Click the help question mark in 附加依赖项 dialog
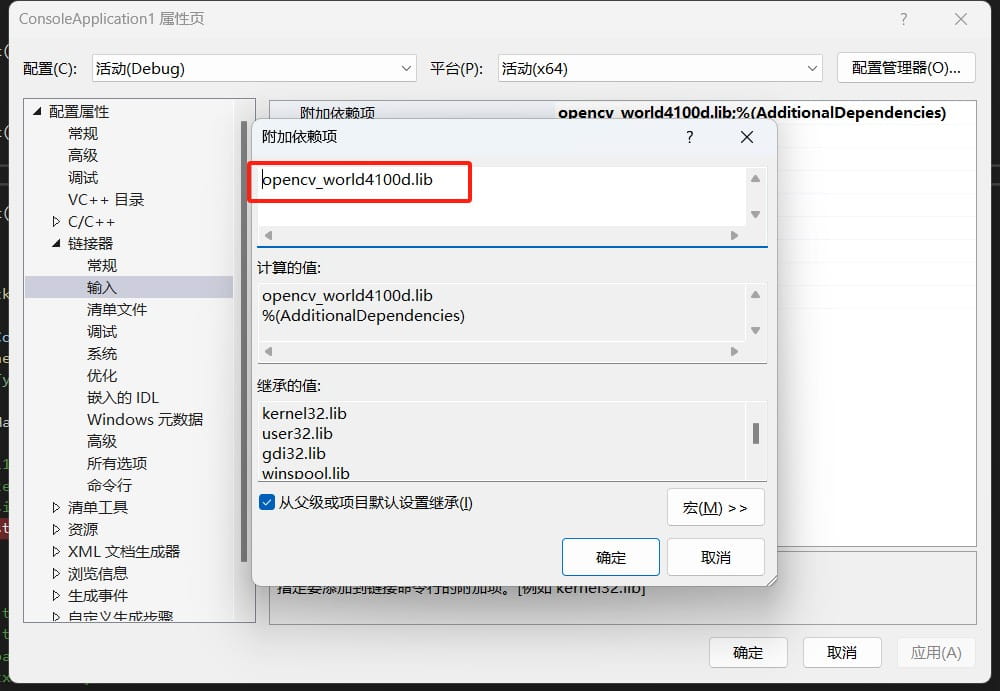 tap(689, 137)
